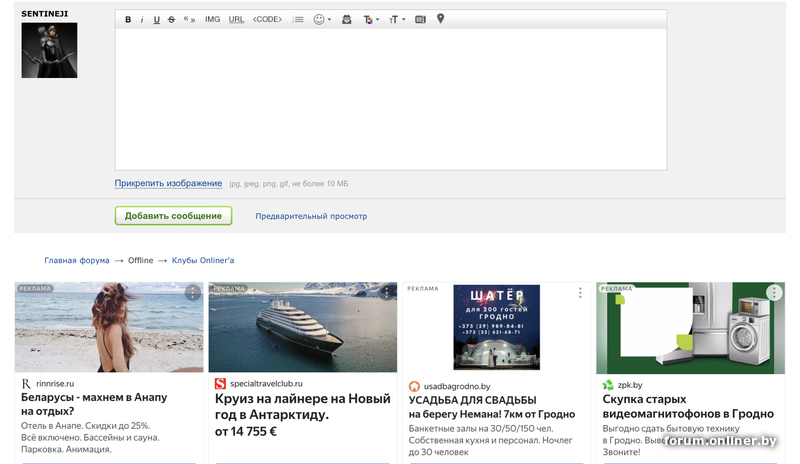Open the appliances zpk.by ad image
800x464 pixels.
(x=690, y=328)
